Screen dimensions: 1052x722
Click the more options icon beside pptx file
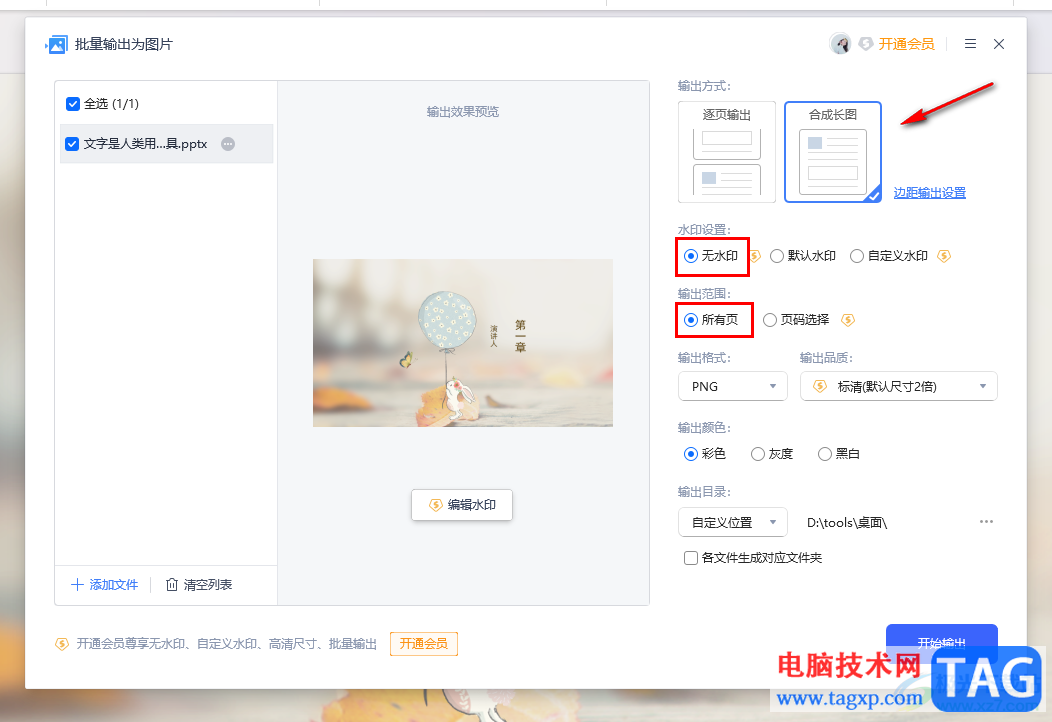tap(228, 144)
